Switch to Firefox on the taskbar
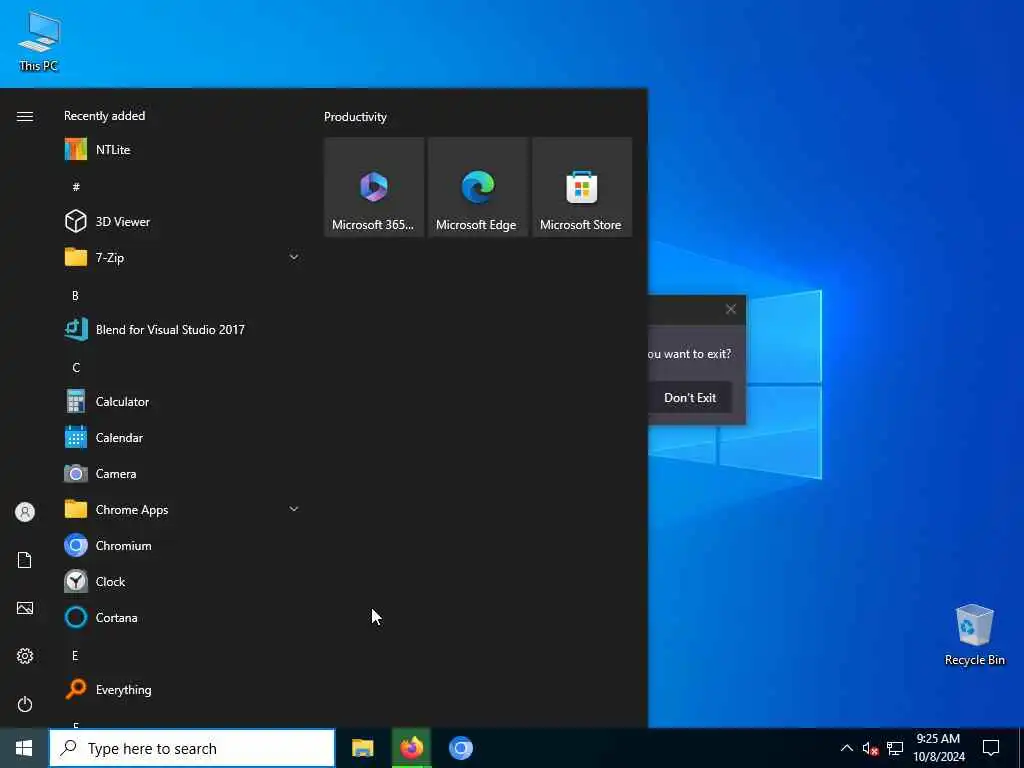Image resolution: width=1024 pixels, height=768 pixels. tap(411, 748)
